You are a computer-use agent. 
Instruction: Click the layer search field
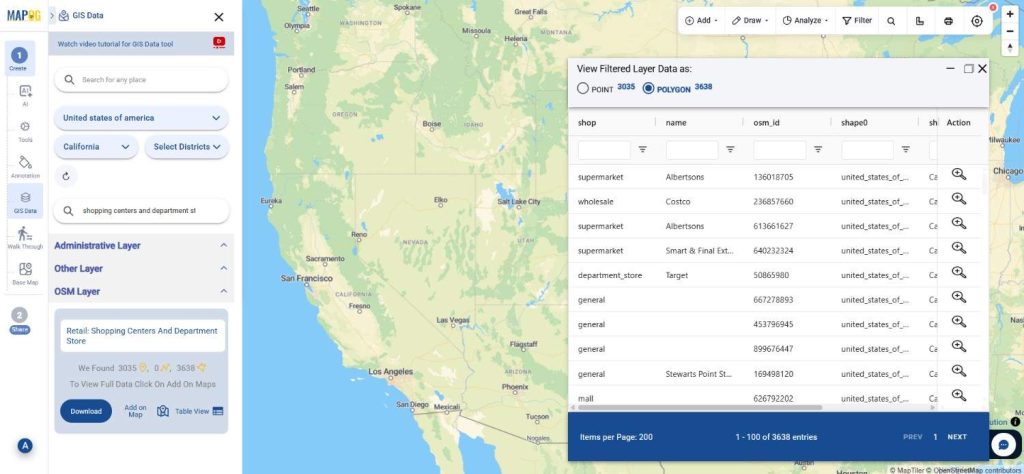click(x=141, y=211)
